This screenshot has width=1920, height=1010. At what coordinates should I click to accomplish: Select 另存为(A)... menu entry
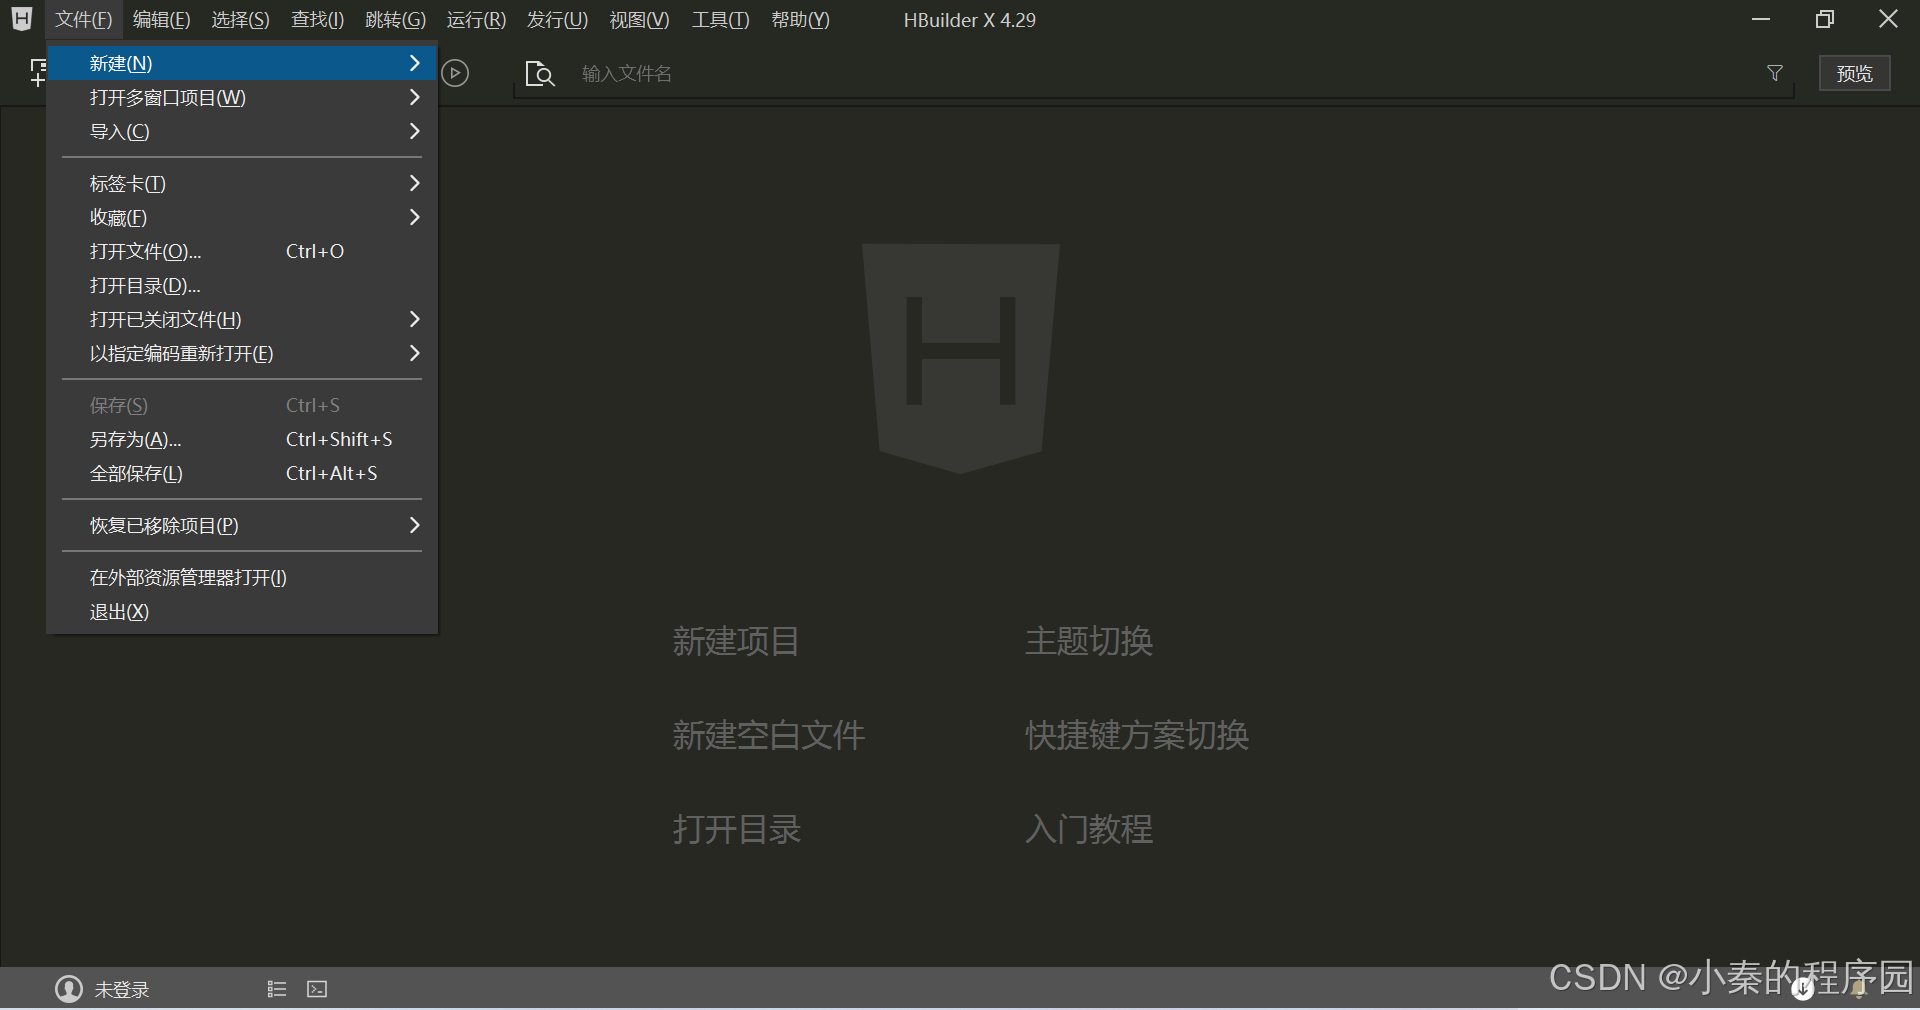coord(242,439)
